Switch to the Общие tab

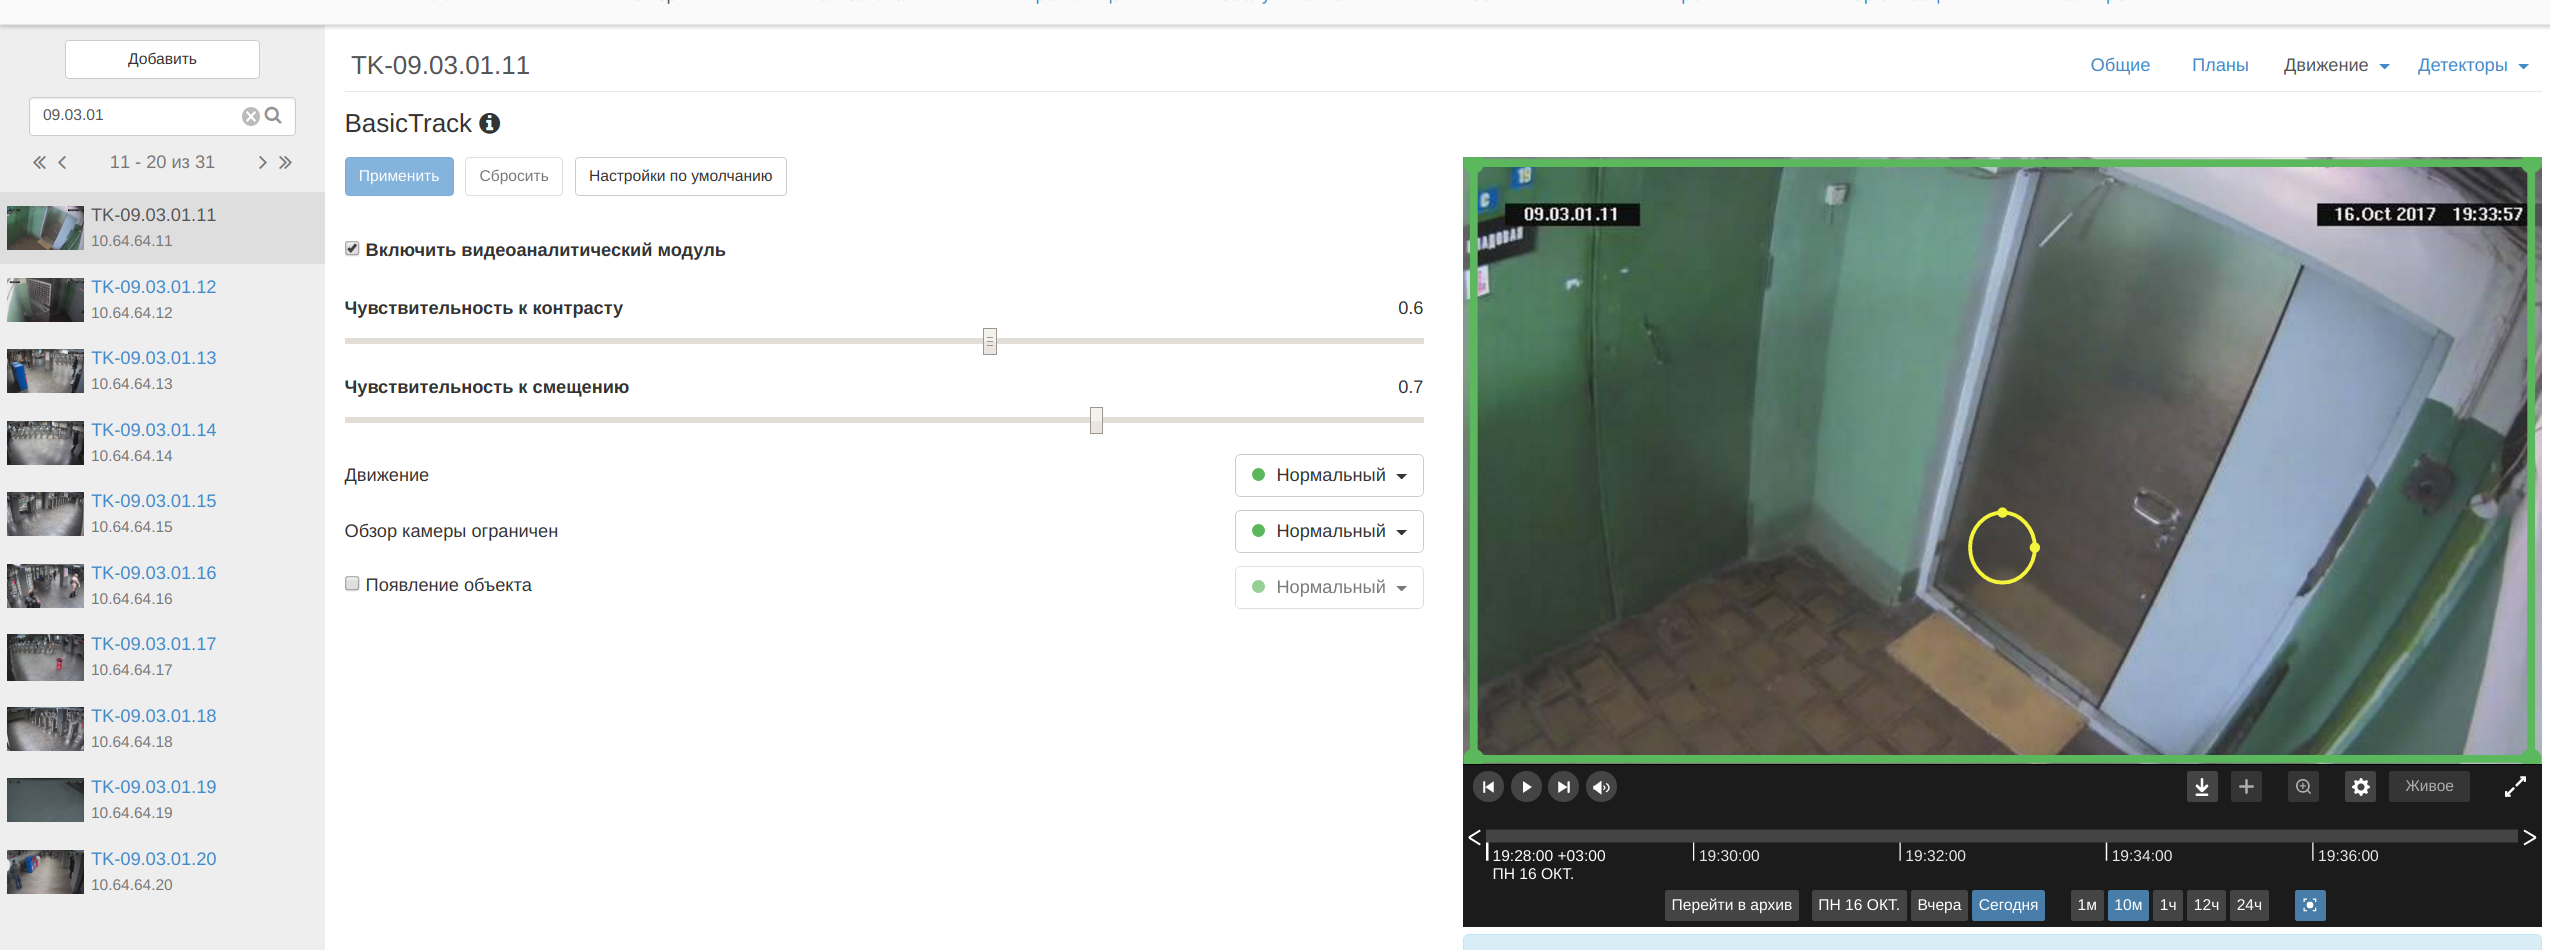pyautogui.click(x=2120, y=66)
